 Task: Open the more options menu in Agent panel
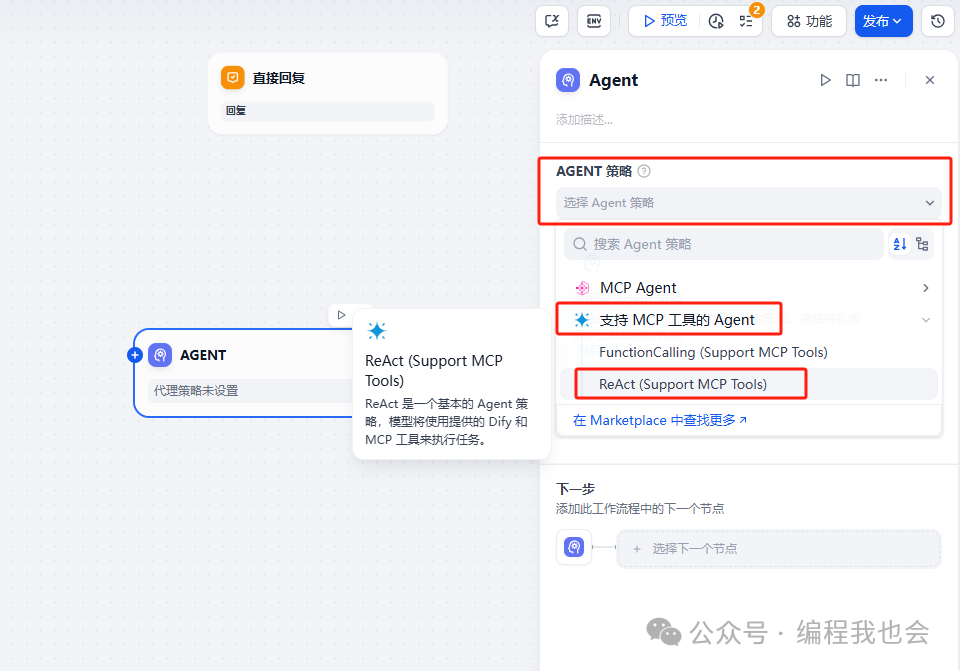click(881, 80)
